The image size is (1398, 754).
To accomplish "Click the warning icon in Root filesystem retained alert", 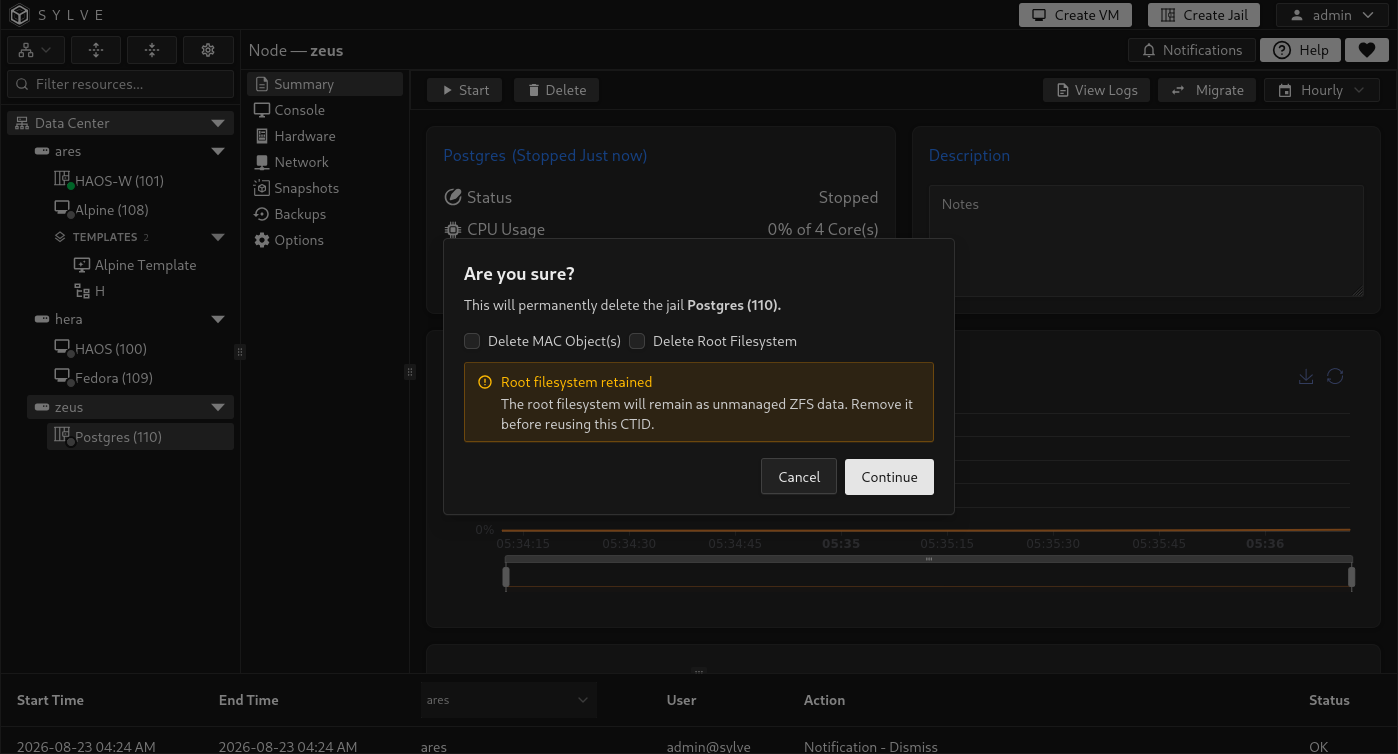I will tap(485, 382).
